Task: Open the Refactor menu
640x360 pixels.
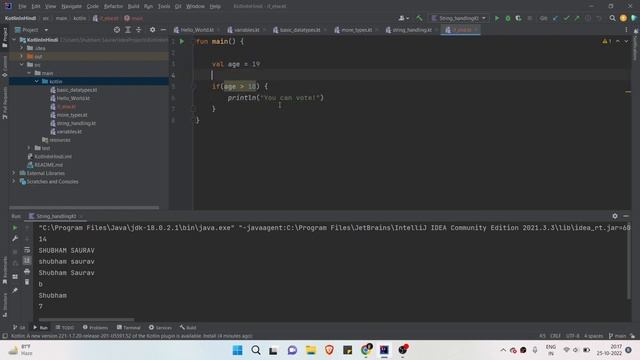Action: 113,7
